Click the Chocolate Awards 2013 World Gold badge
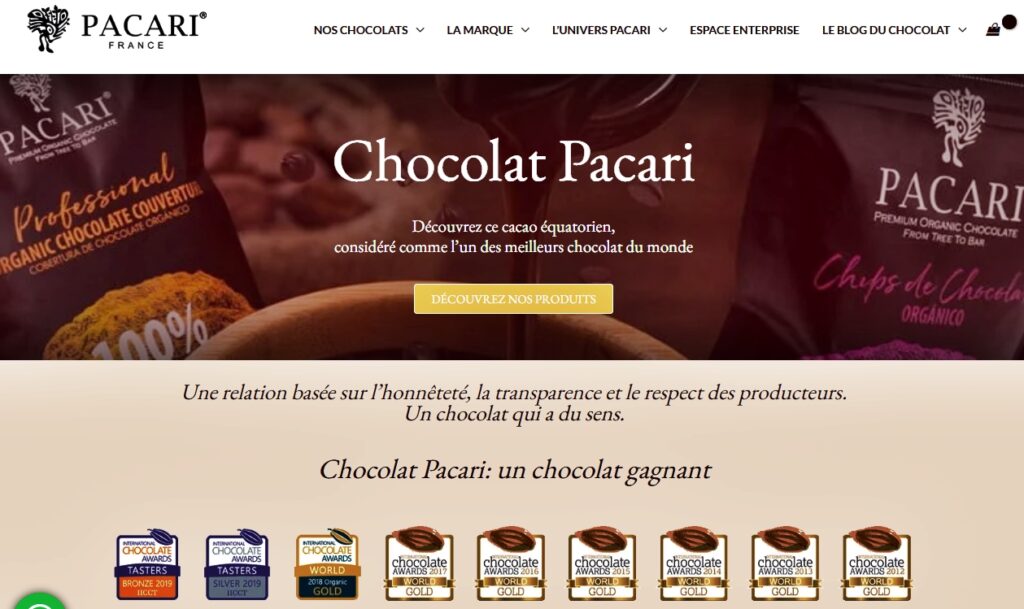Screen dimensions: 1024x609 (x=785, y=563)
